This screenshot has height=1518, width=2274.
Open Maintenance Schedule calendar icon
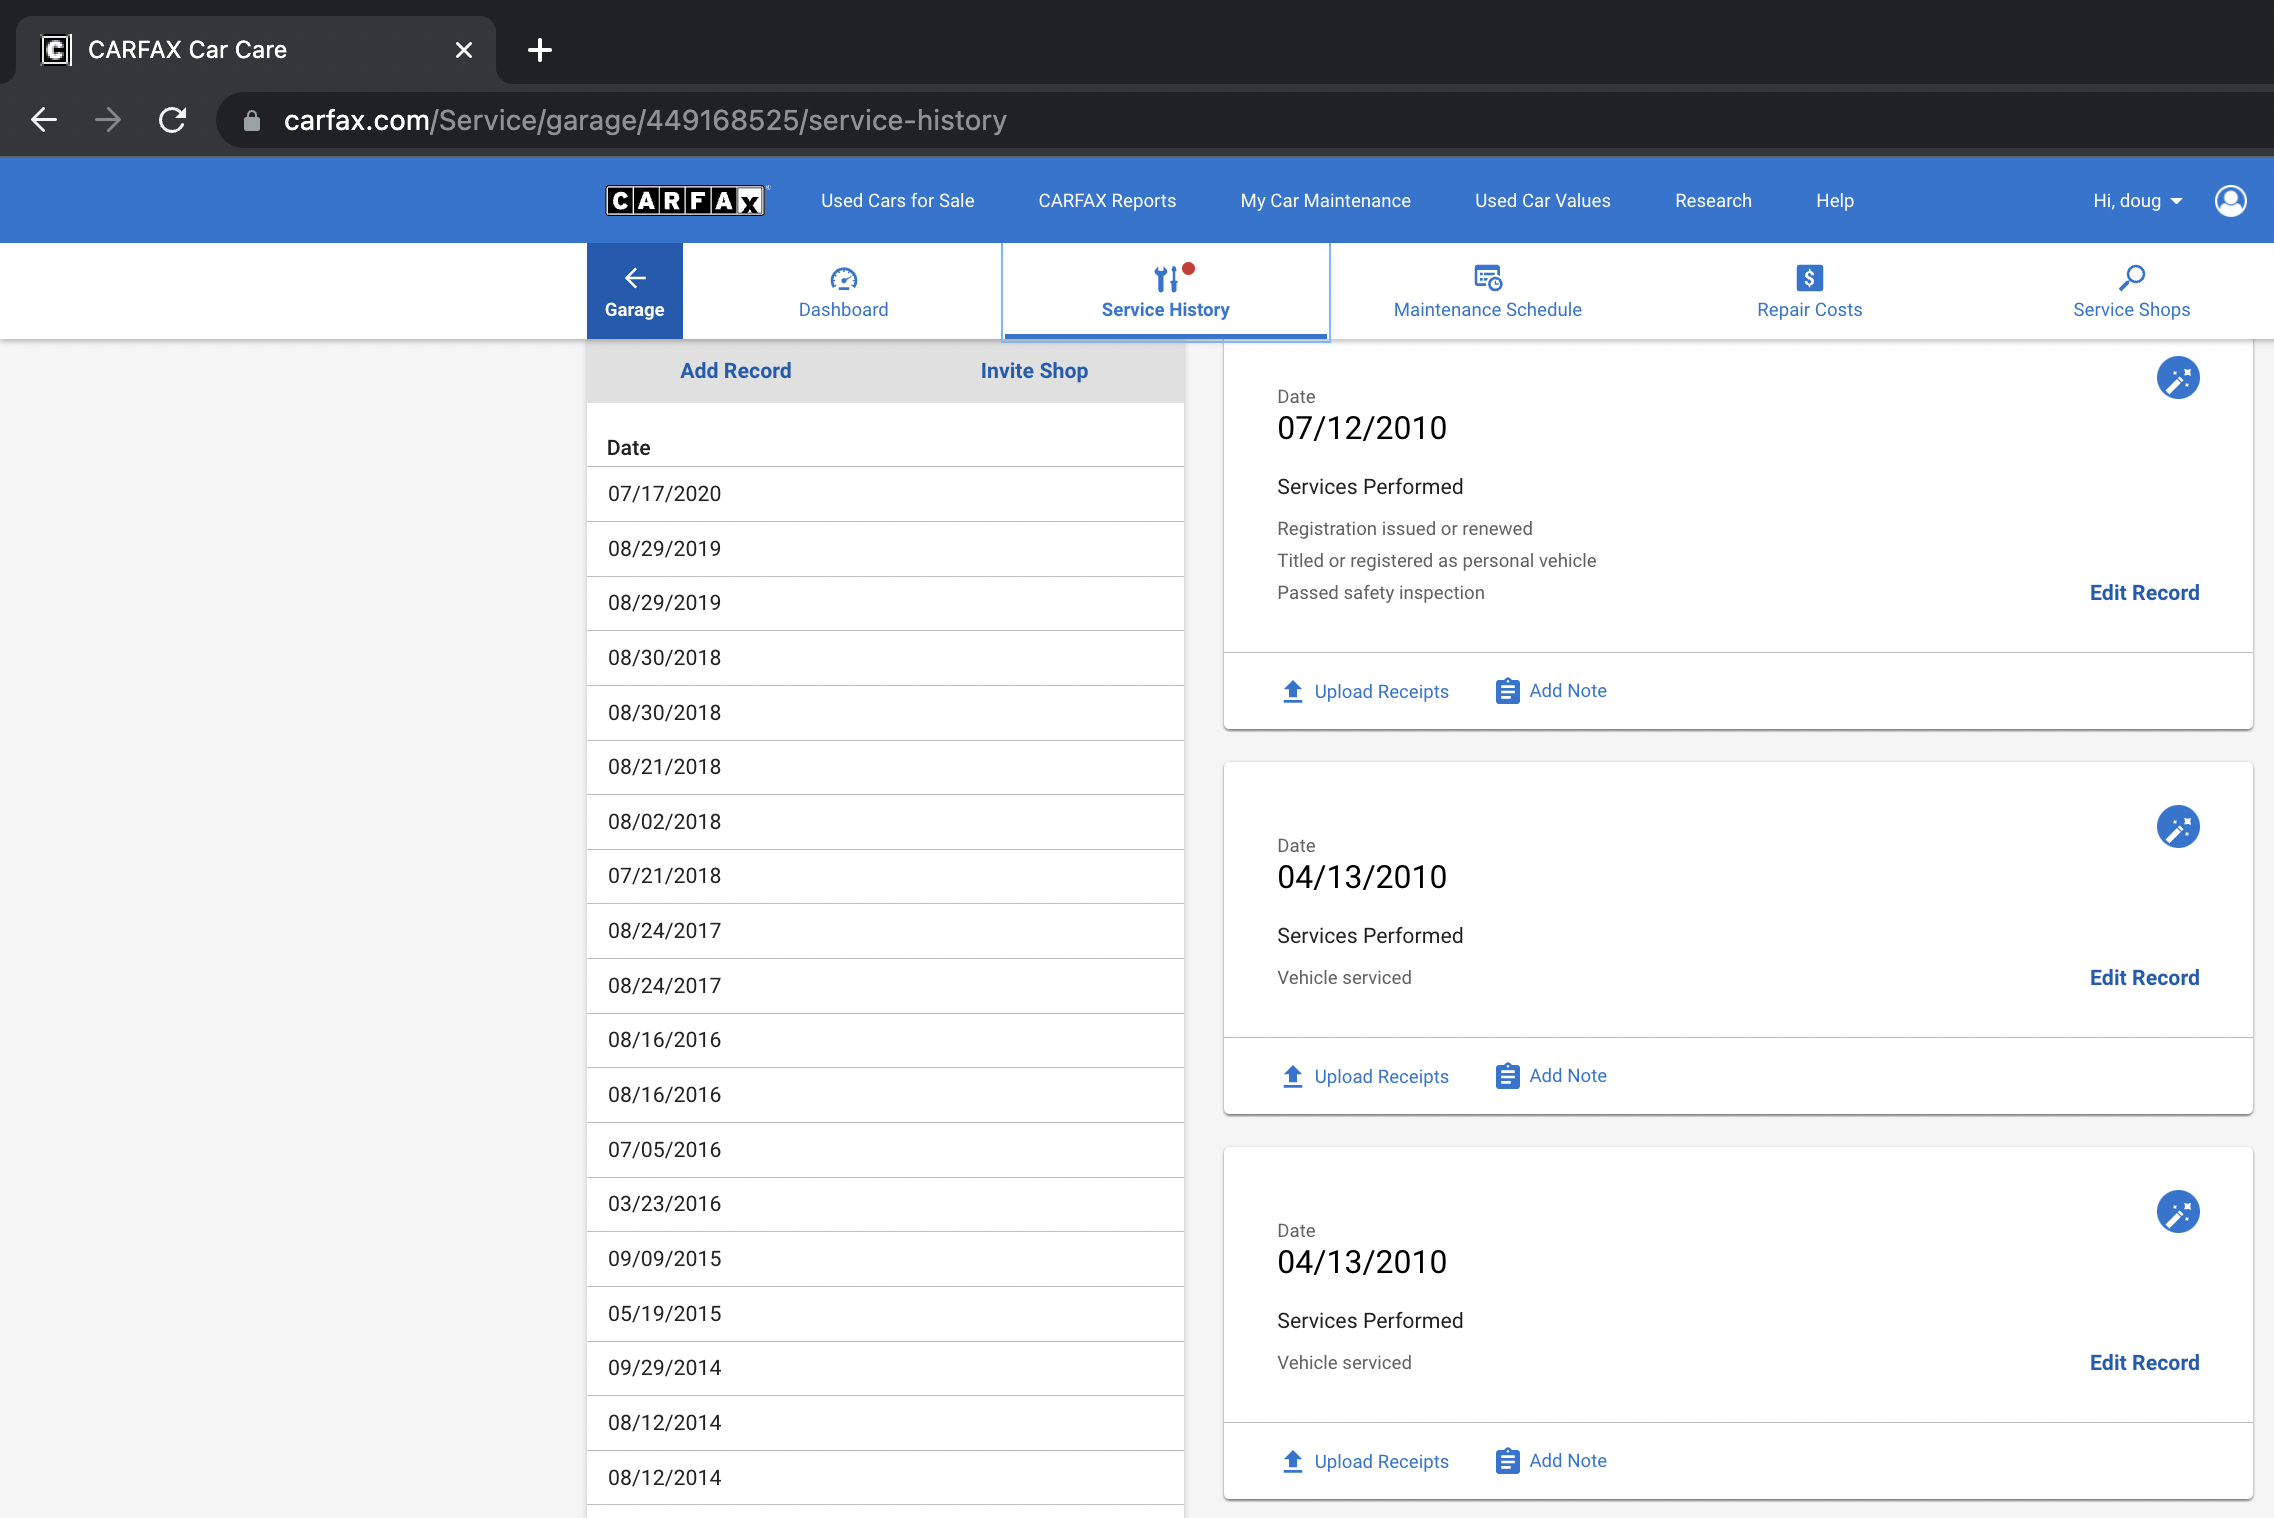coord(1488,277)
